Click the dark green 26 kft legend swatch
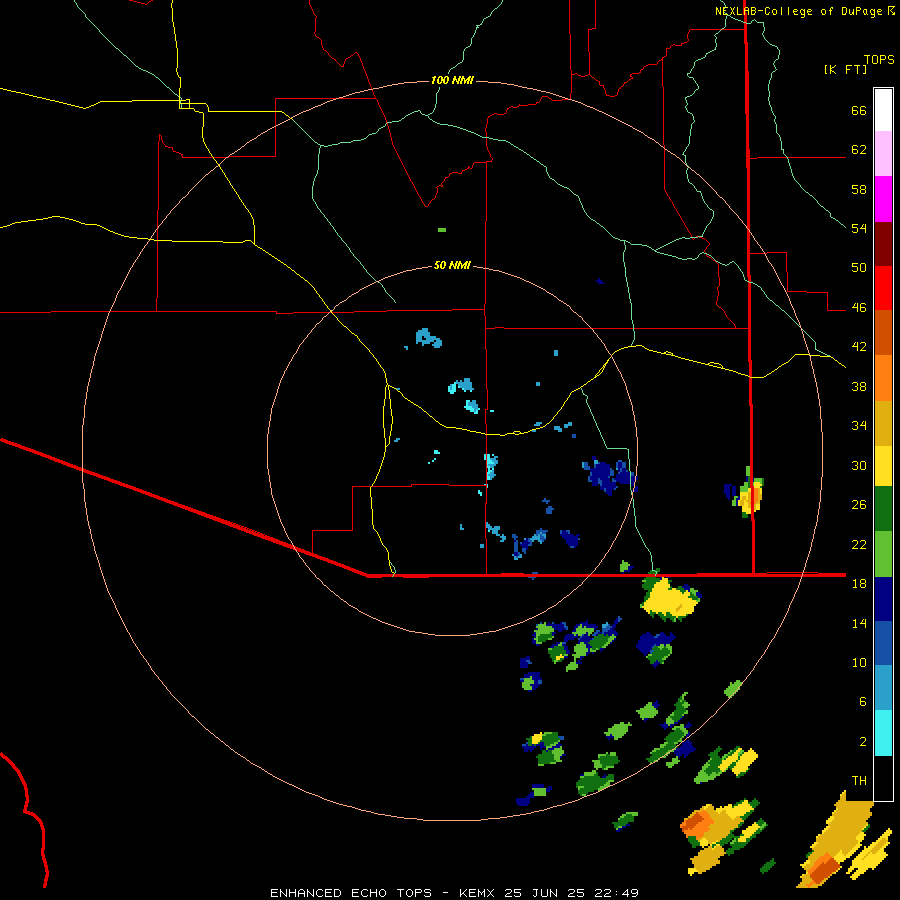 (x=883, y=508)
